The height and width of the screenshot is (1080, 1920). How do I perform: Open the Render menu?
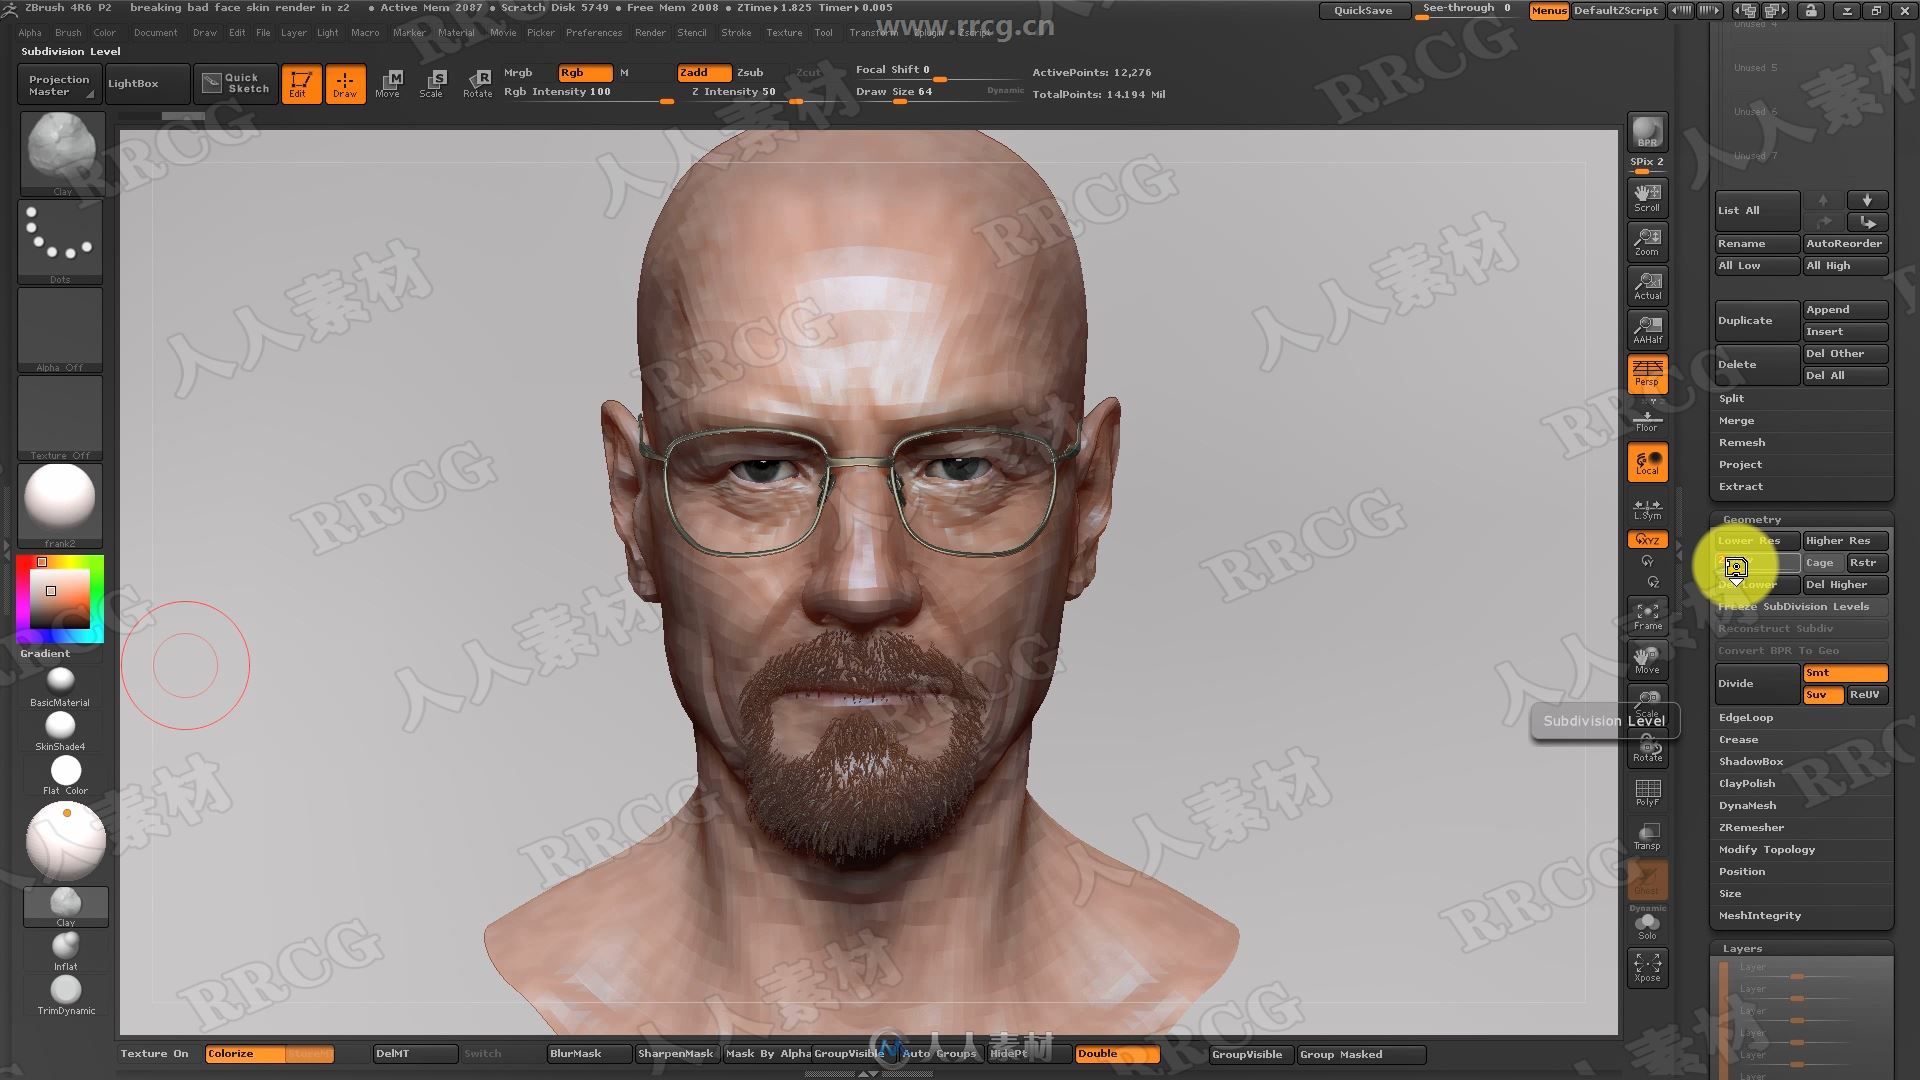pyautogui.click(x=650, y=32)
